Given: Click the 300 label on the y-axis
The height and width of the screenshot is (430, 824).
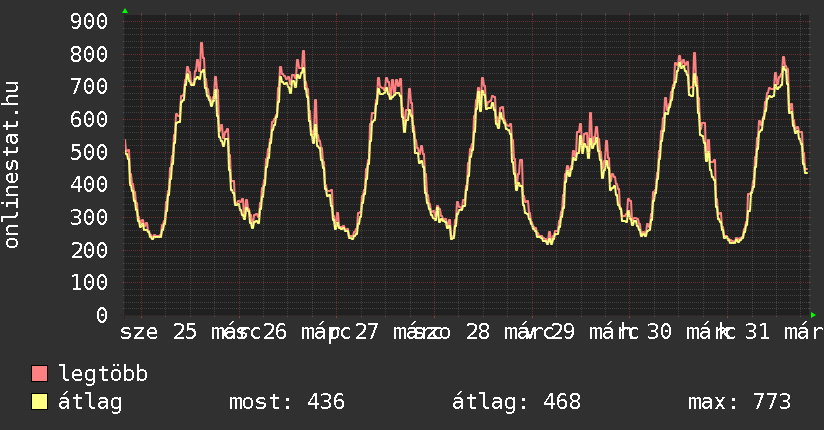Looking at the screenshot, I should [90, 217].
